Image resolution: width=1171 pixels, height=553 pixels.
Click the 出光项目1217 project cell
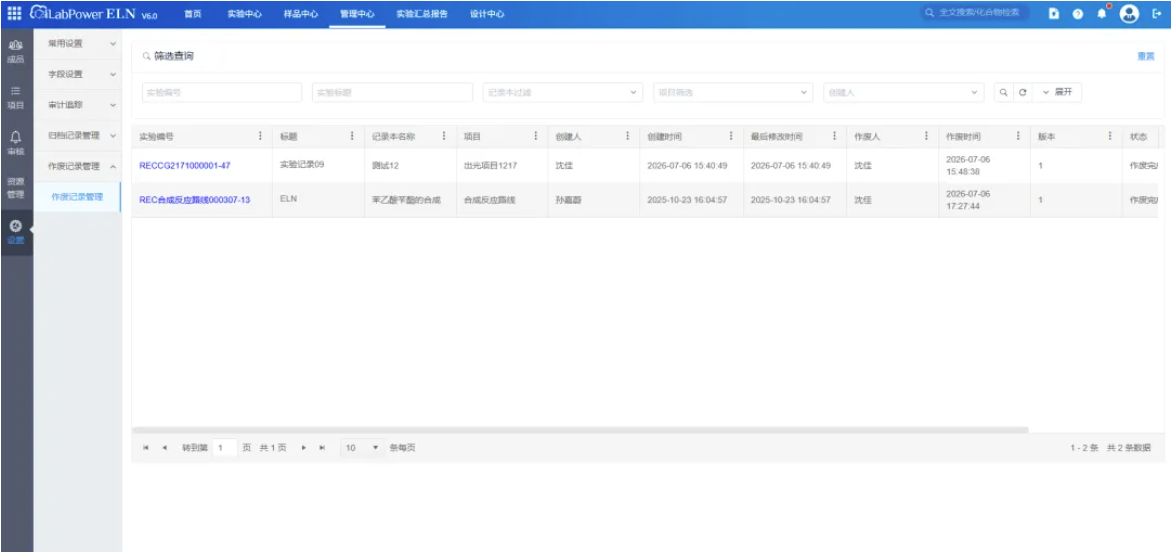coord(489,165)
